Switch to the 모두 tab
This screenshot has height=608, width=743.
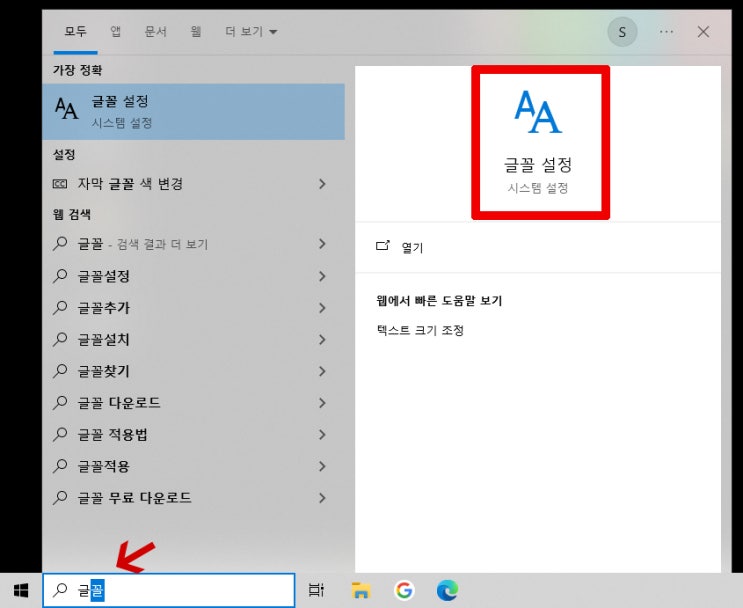(75, 32)
